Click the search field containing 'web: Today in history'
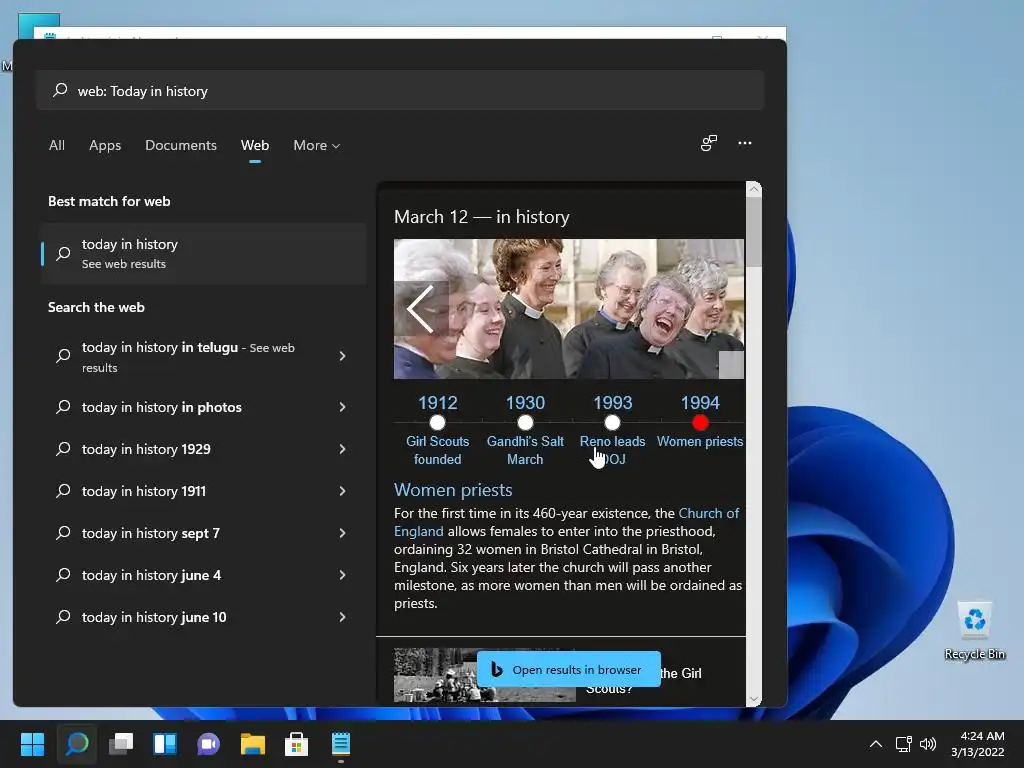The image size is (1024, 768). pos(400,90)
